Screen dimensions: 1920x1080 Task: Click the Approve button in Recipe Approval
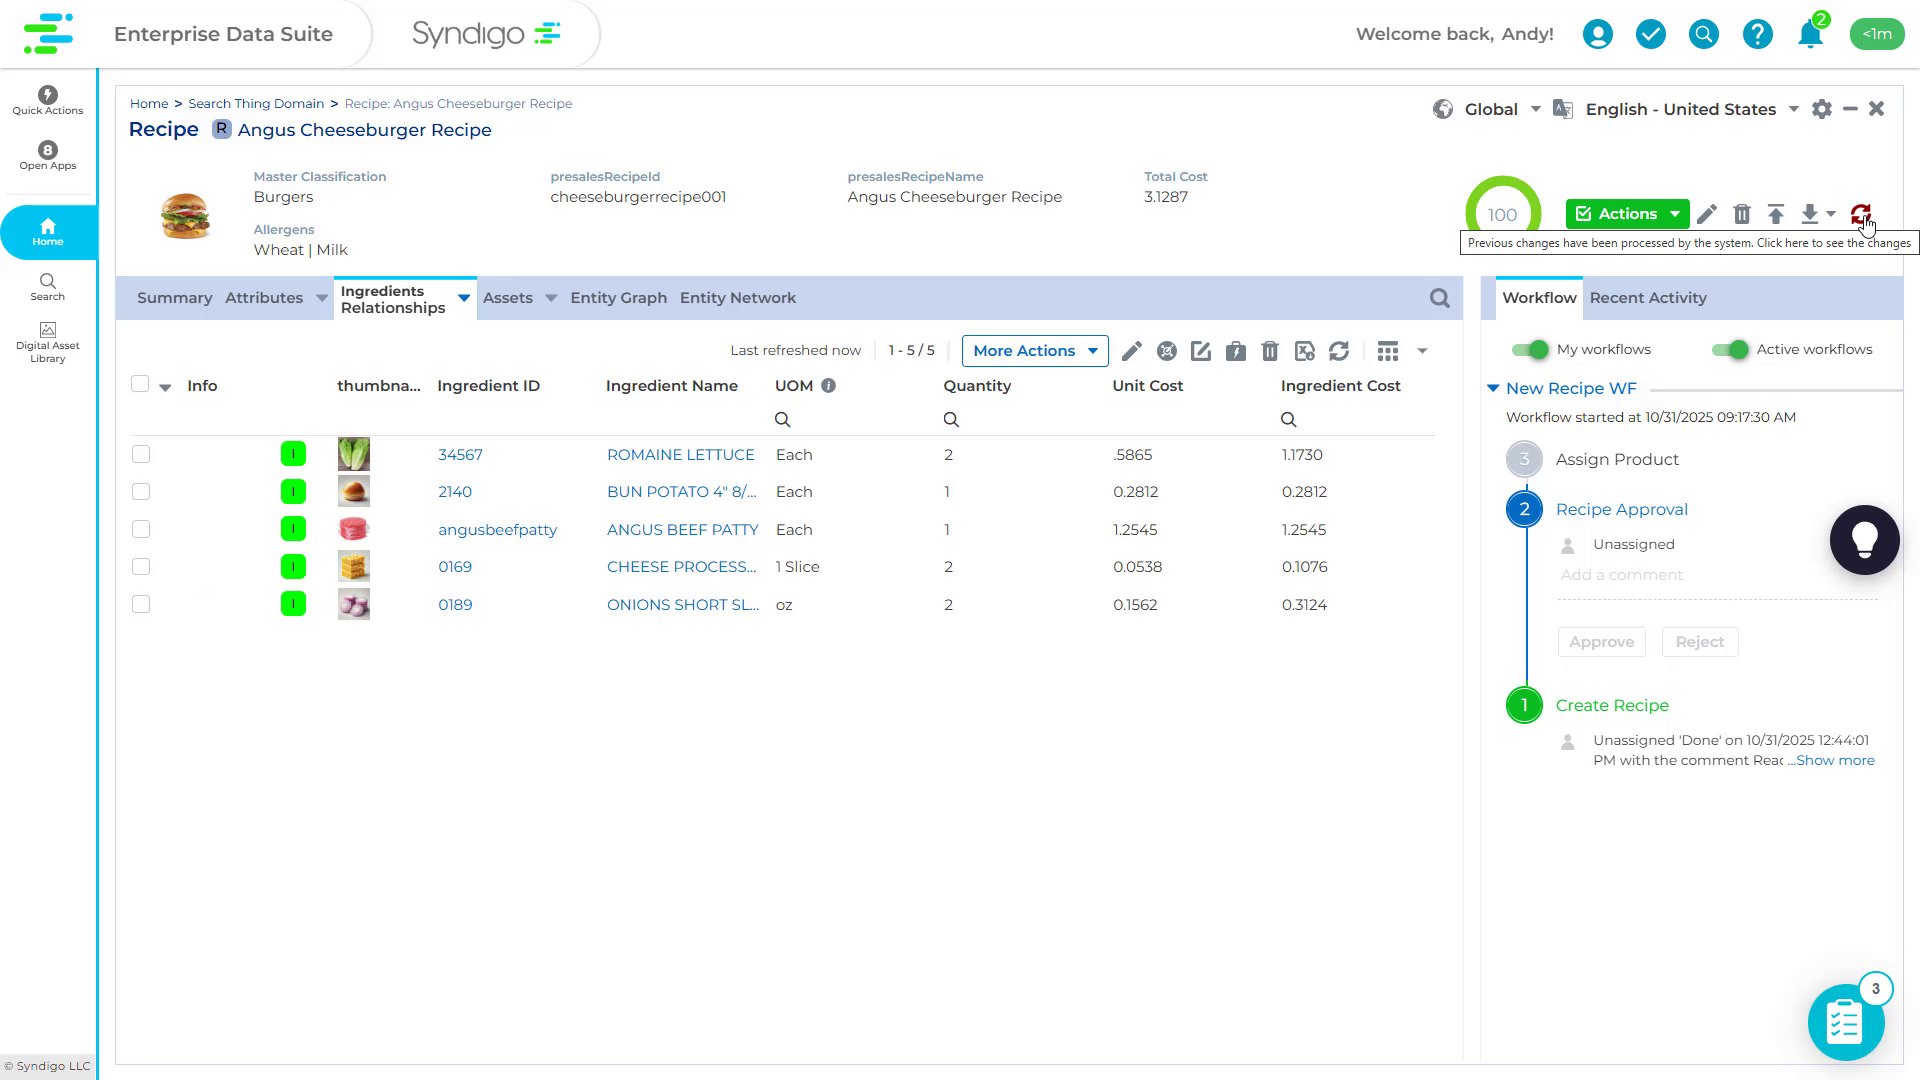coord(1601,641)
